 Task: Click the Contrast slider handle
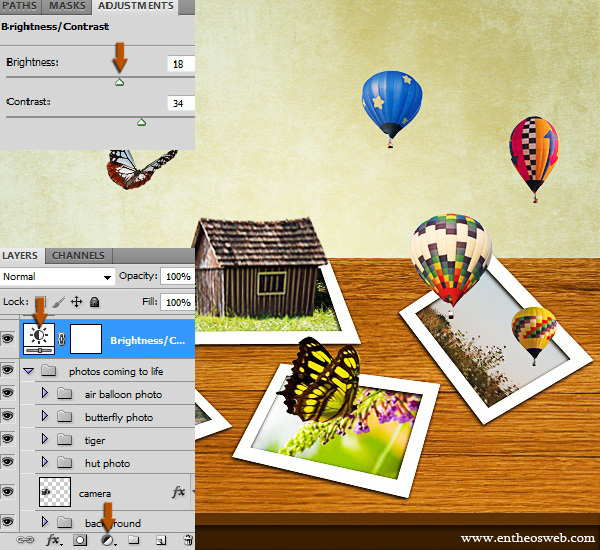[x=141, y=122]
